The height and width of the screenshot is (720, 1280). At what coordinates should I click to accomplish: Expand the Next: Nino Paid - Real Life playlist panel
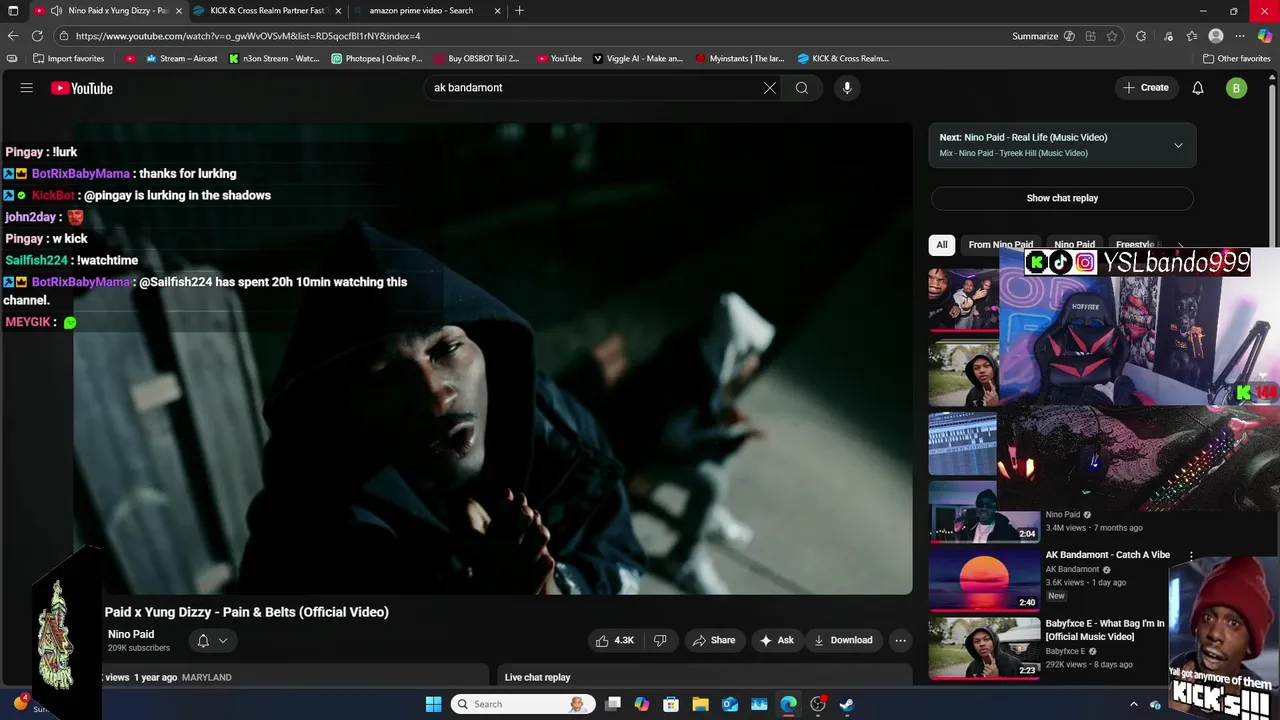pyautogui.click(x=1178, y=145)
